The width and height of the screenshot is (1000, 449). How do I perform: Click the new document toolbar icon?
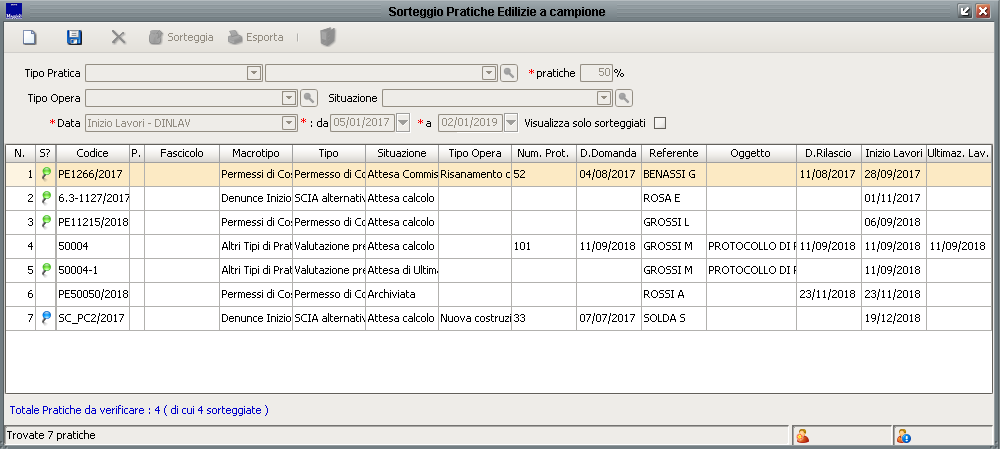click(x=30, y=37)
